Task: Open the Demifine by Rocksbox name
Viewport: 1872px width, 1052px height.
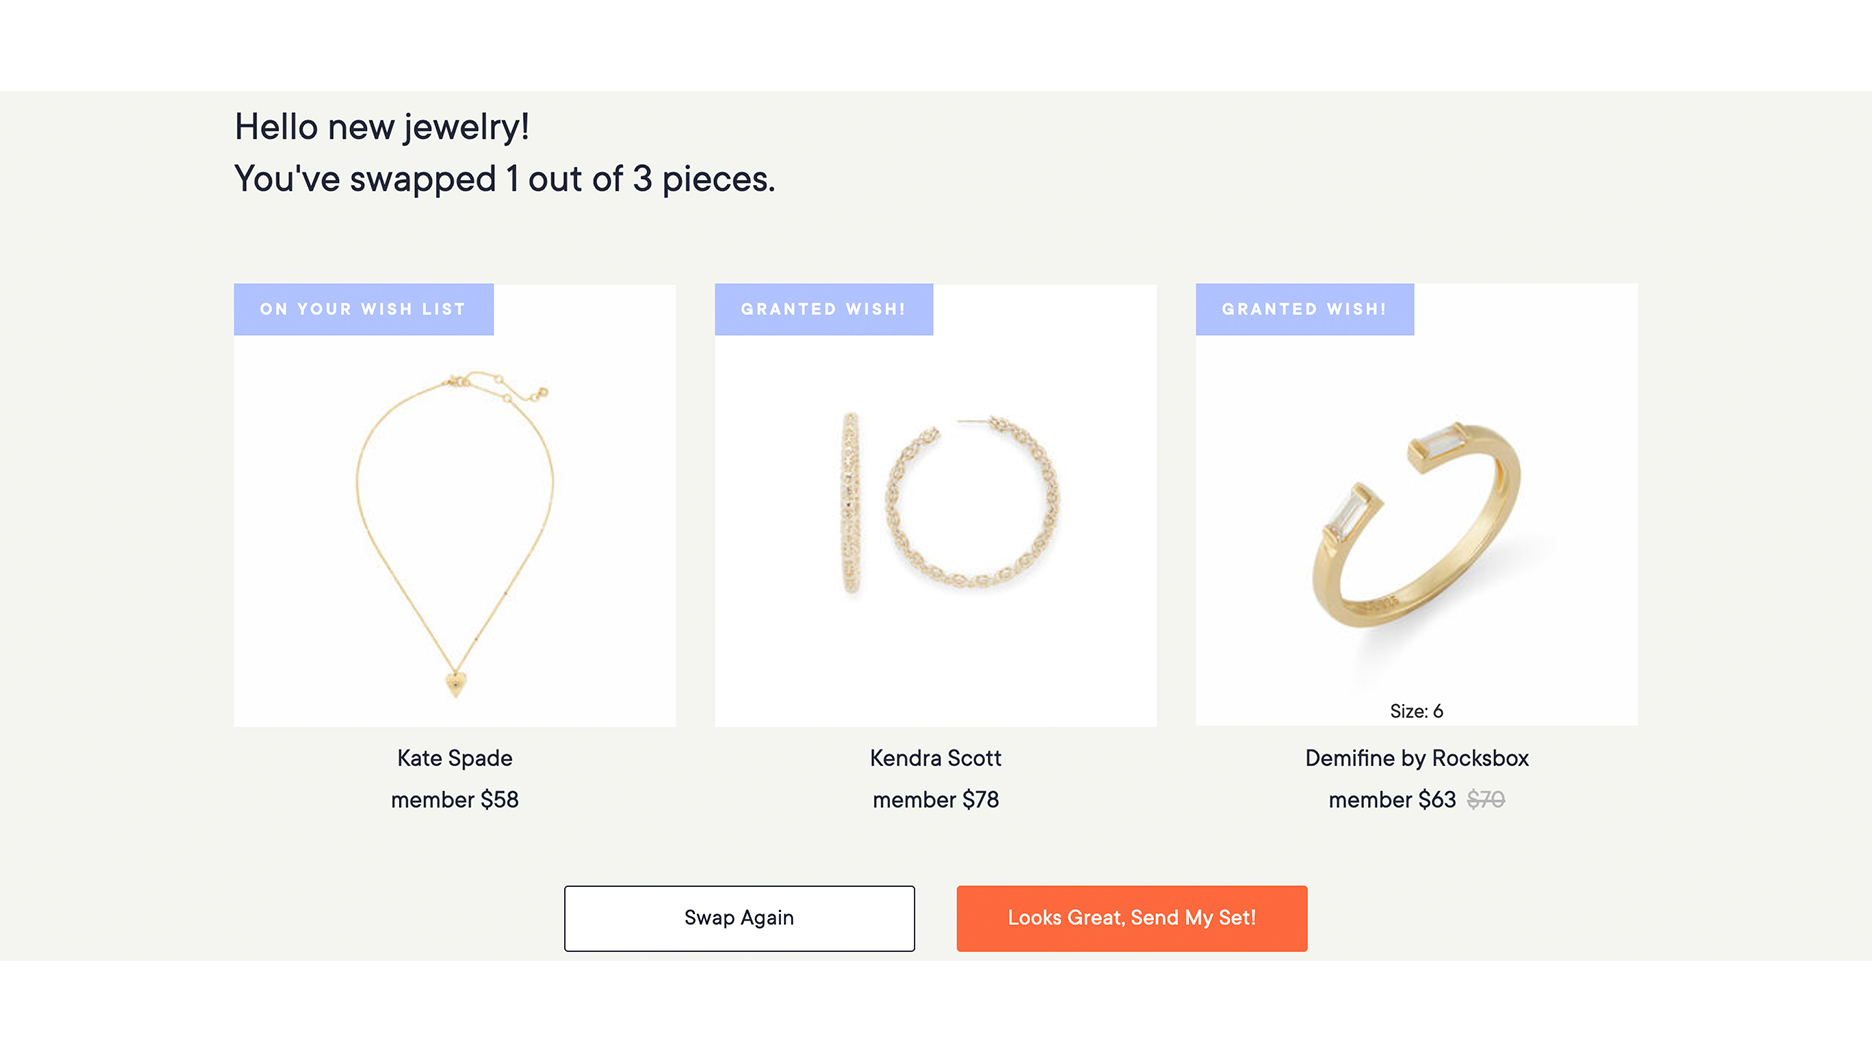Action: tap(1416, 758)
